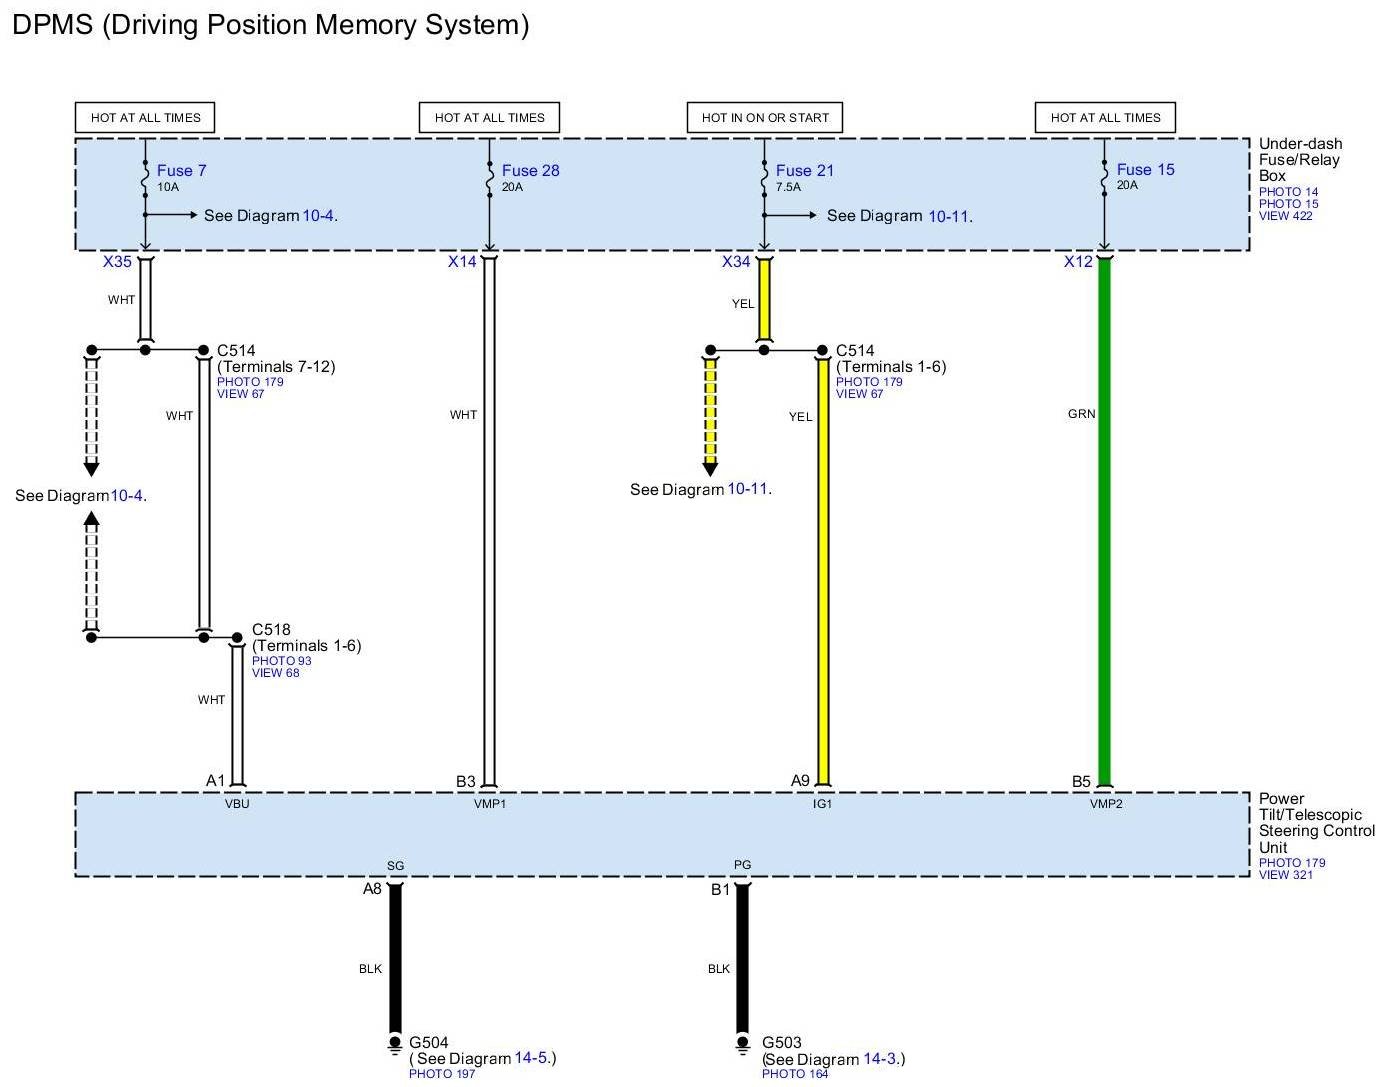
Task: Open the Fuse 7 link
Action: point(181,171)
